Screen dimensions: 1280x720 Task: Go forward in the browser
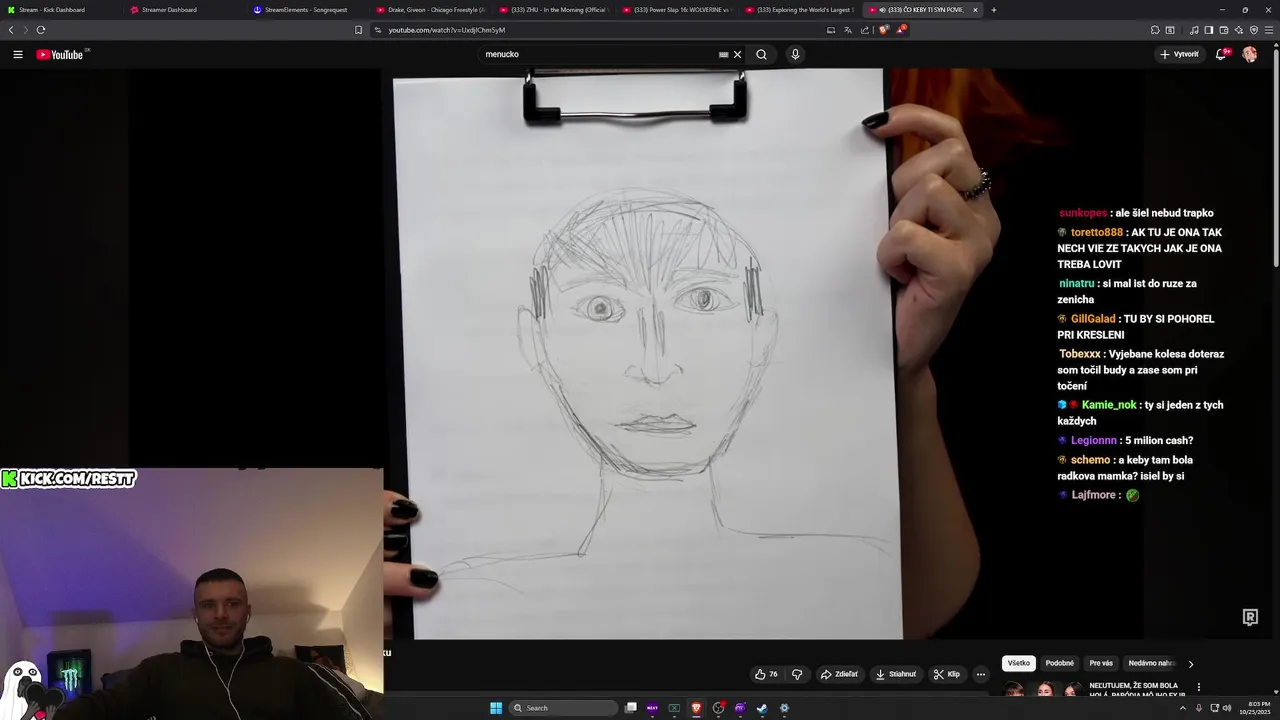[x=25, y=30]
